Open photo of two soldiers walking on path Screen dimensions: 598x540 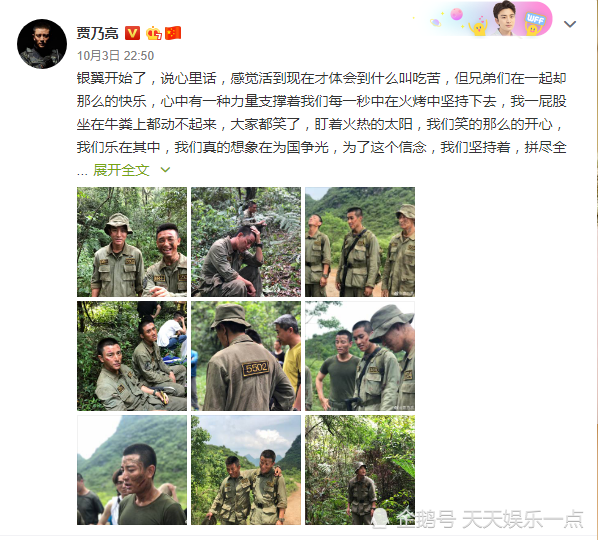246,470
